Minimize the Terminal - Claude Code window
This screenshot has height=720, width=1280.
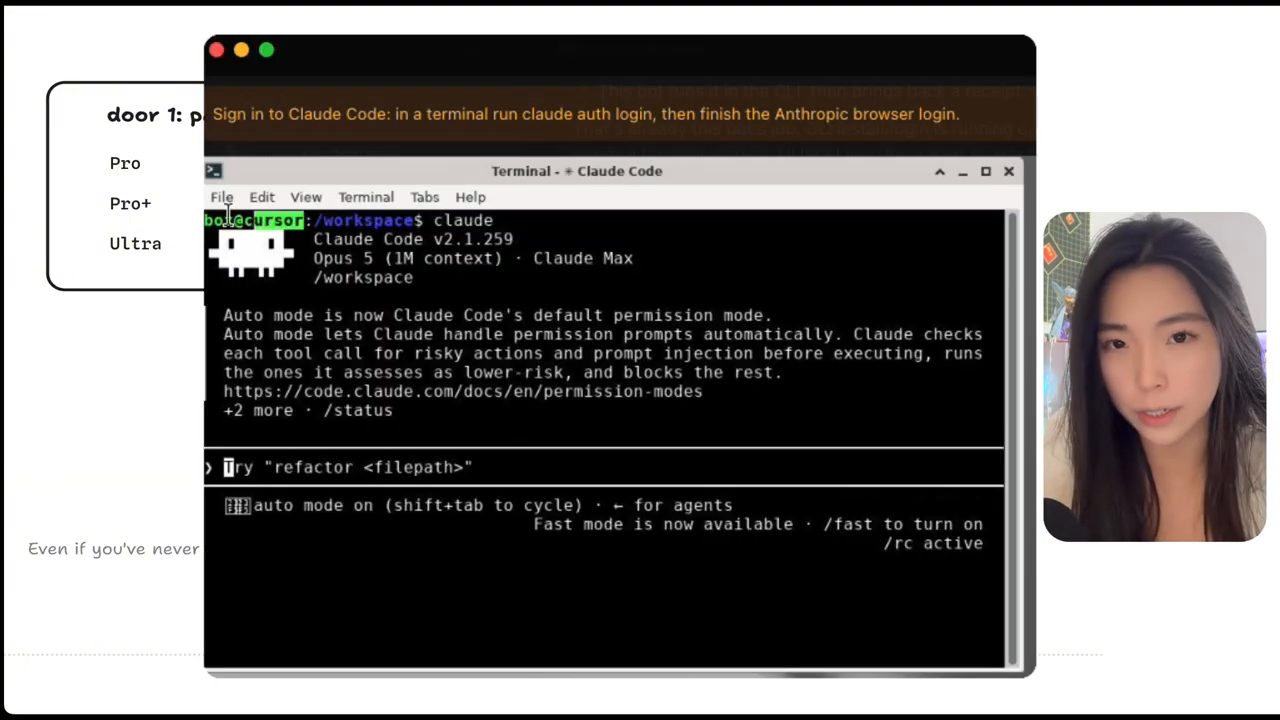963,172
